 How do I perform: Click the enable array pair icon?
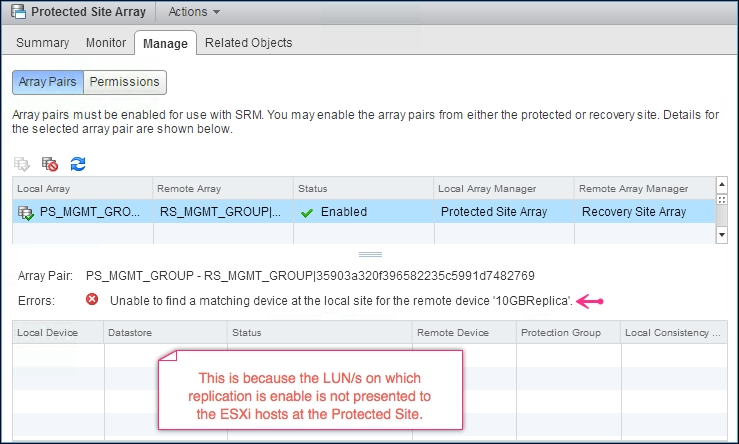coord(22,164)
